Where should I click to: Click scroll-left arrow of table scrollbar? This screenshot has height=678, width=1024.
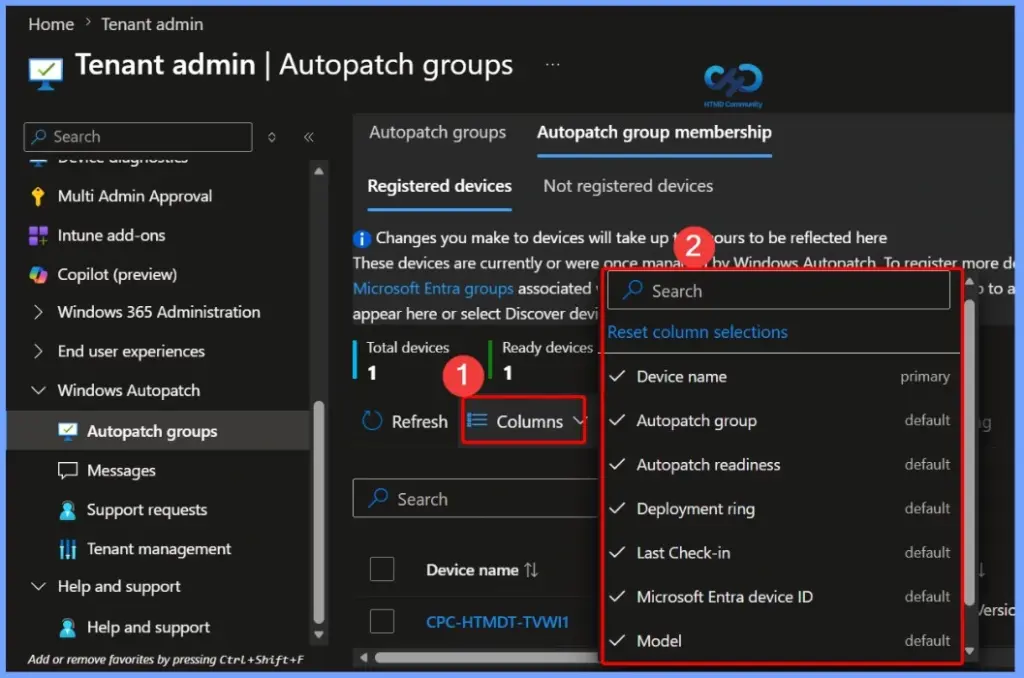coord(364,657)
